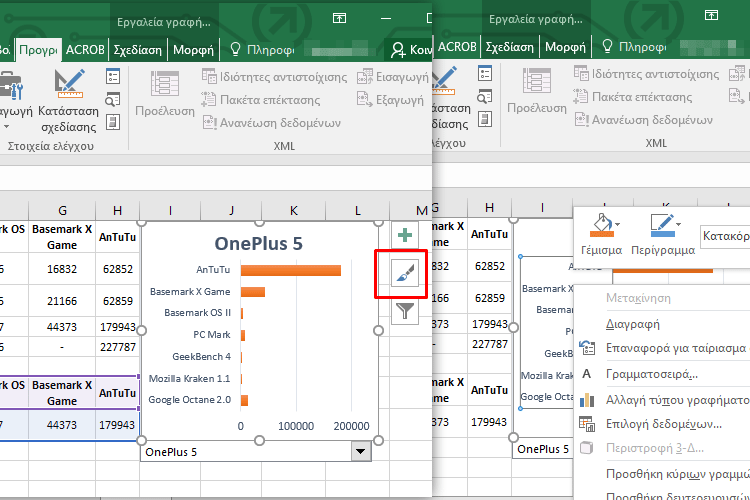Open Chart Elements plus button beside chart
The image size is (750, 500).
405,235
